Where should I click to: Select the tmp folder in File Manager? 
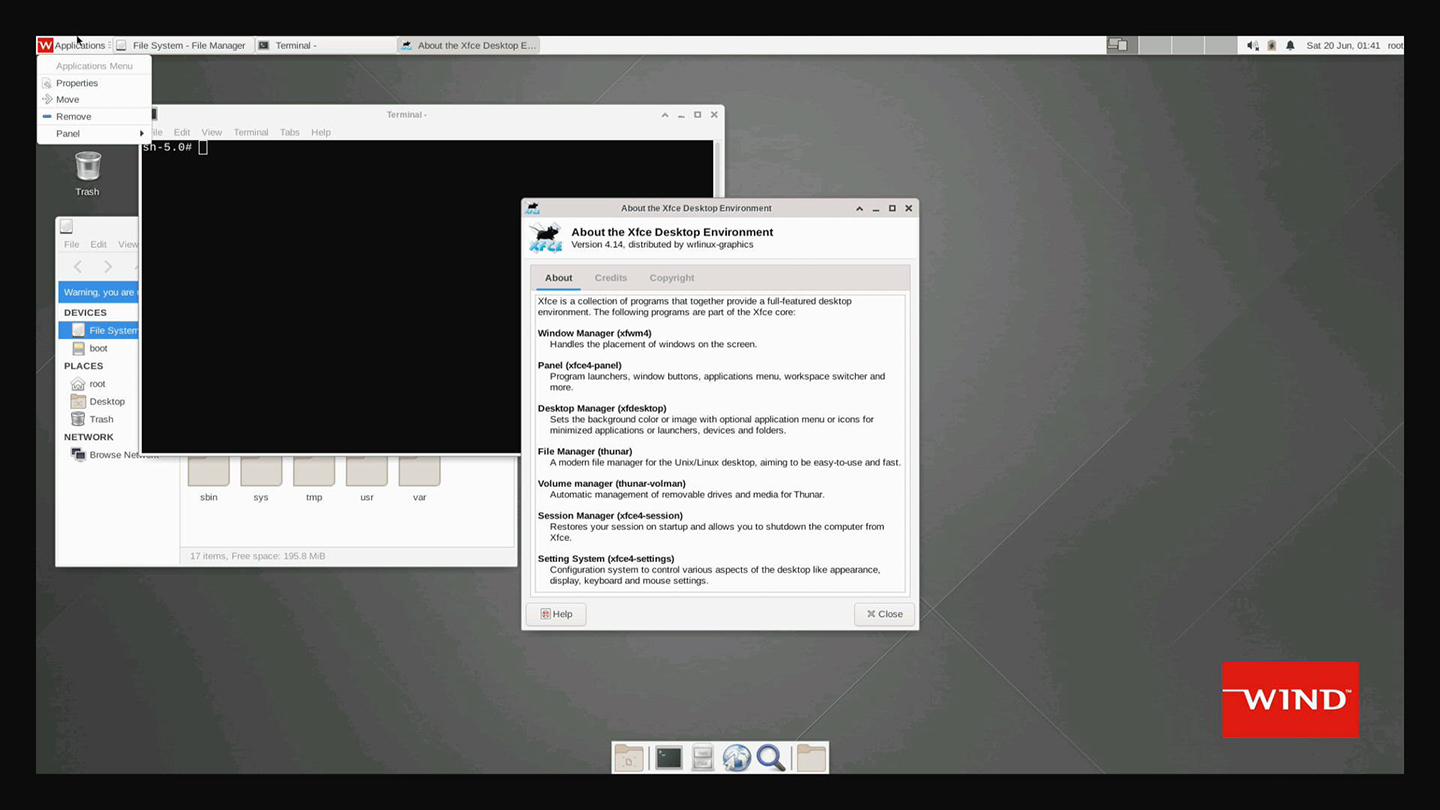[x=314, y=479]
